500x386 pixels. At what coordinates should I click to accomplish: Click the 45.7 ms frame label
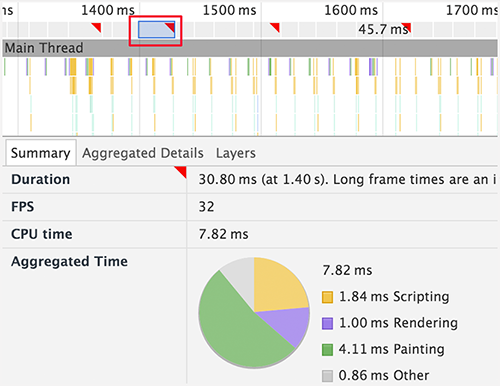[383, 29]
